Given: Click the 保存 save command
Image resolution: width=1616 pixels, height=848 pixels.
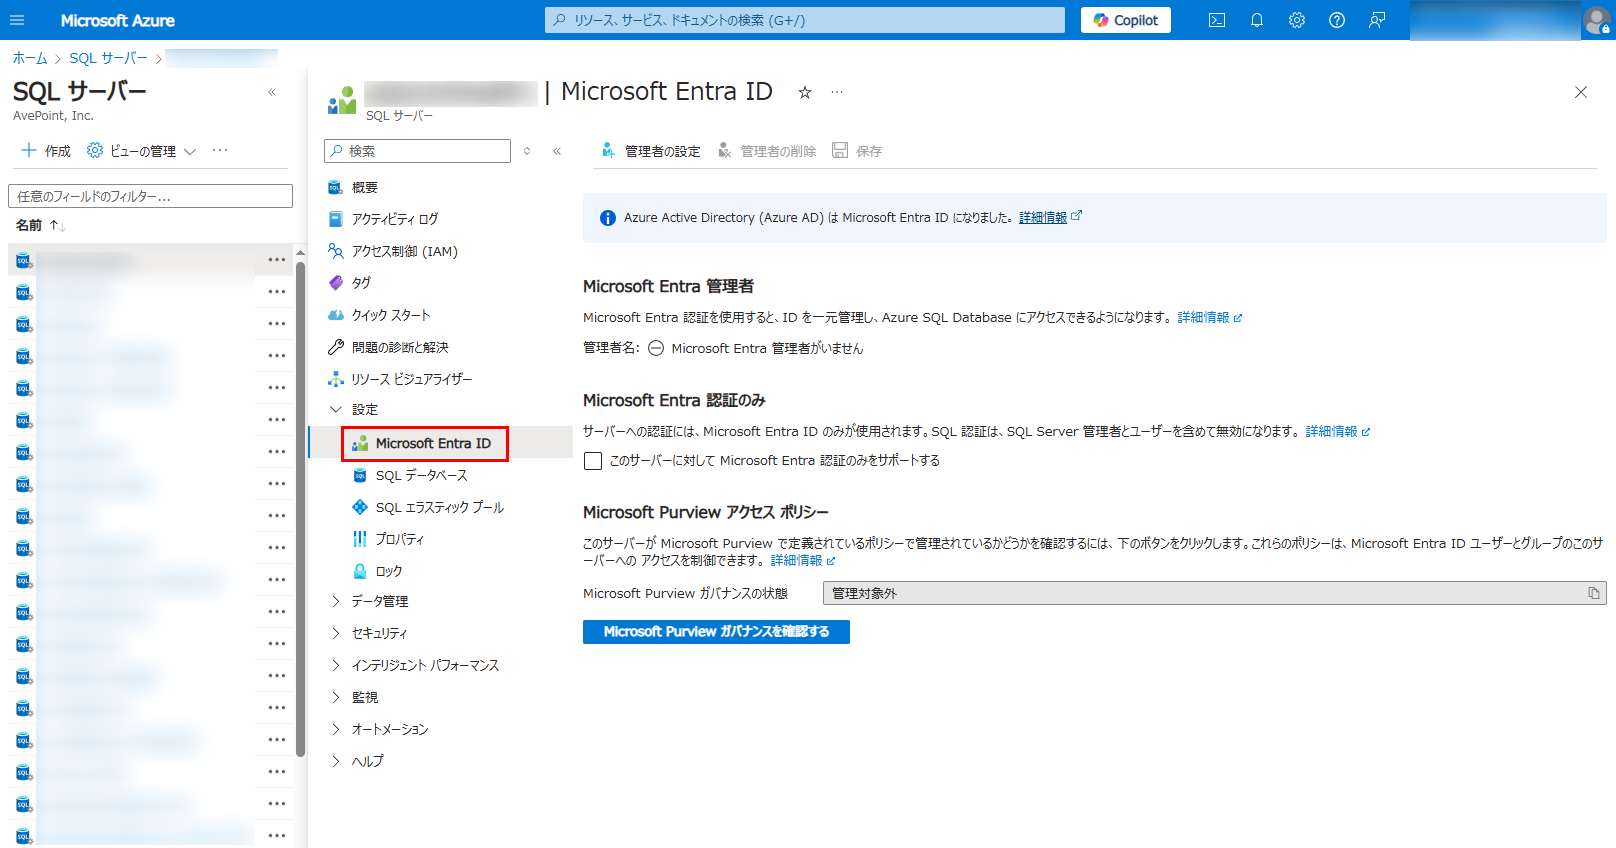Looking at the screenshot, I should (857, 151).
